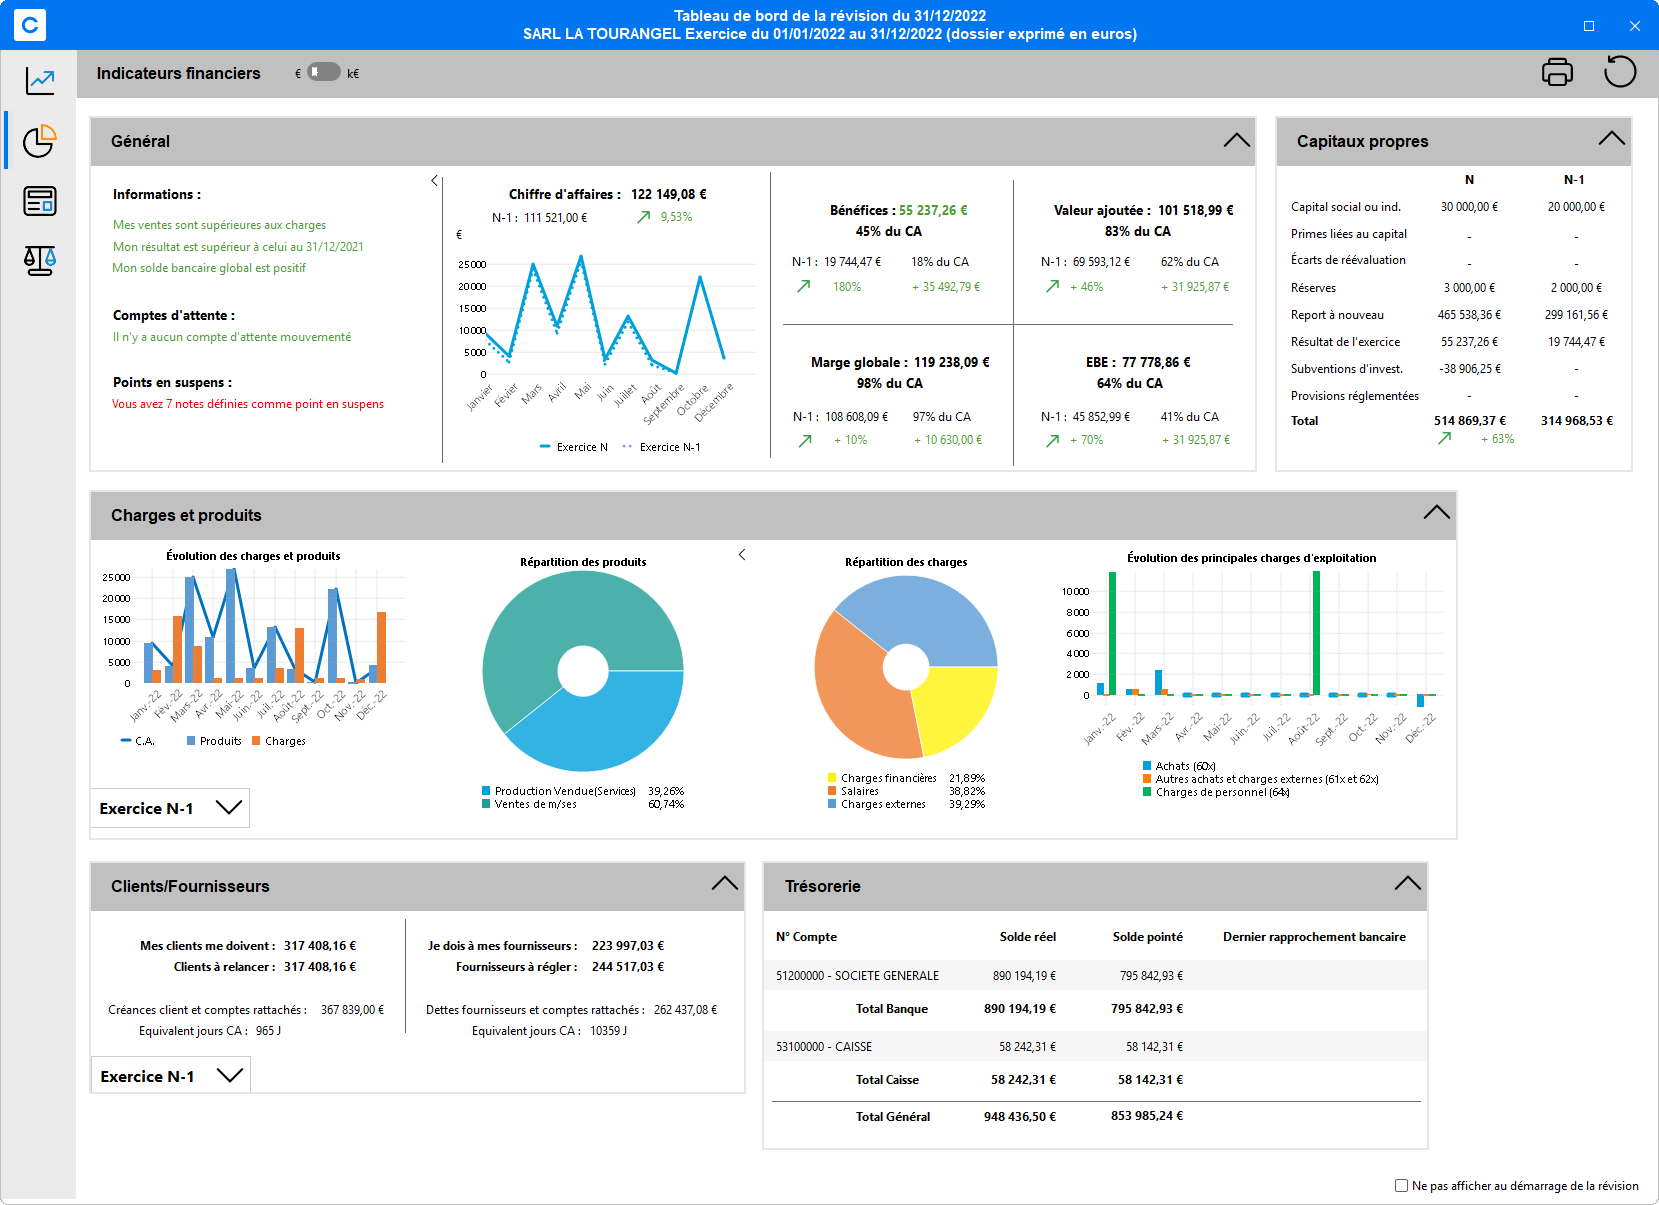The height and width of the screenshot is (1205, 1659).
Task: Click Capital social N value 30 000,00 €
Action: click(x=1469, y=207)
